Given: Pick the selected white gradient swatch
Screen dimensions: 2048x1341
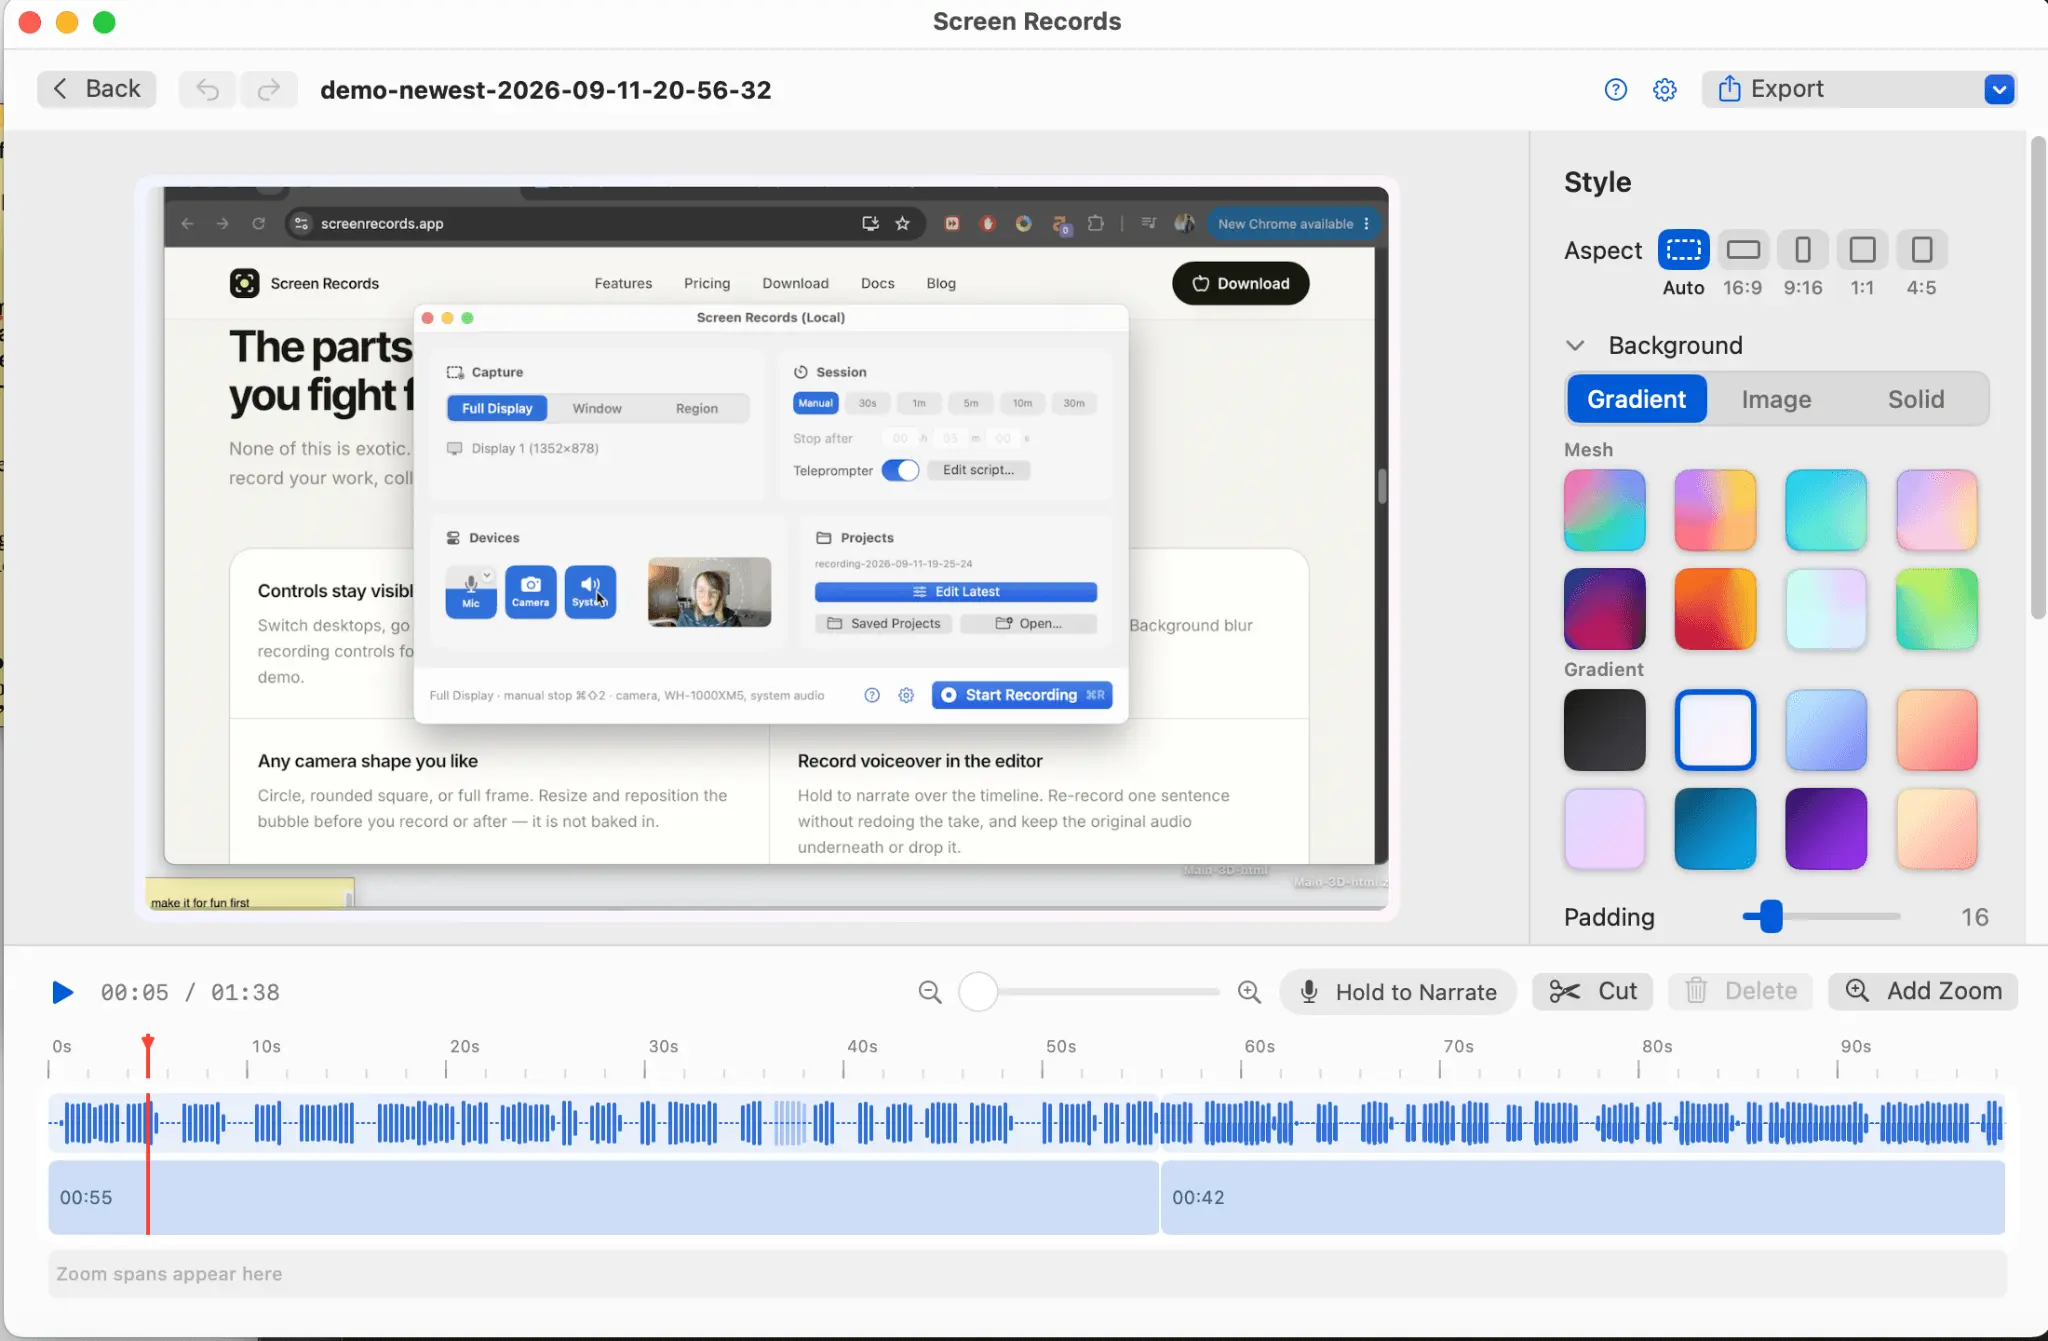Looking at the screenshot, I should 1715,729.
